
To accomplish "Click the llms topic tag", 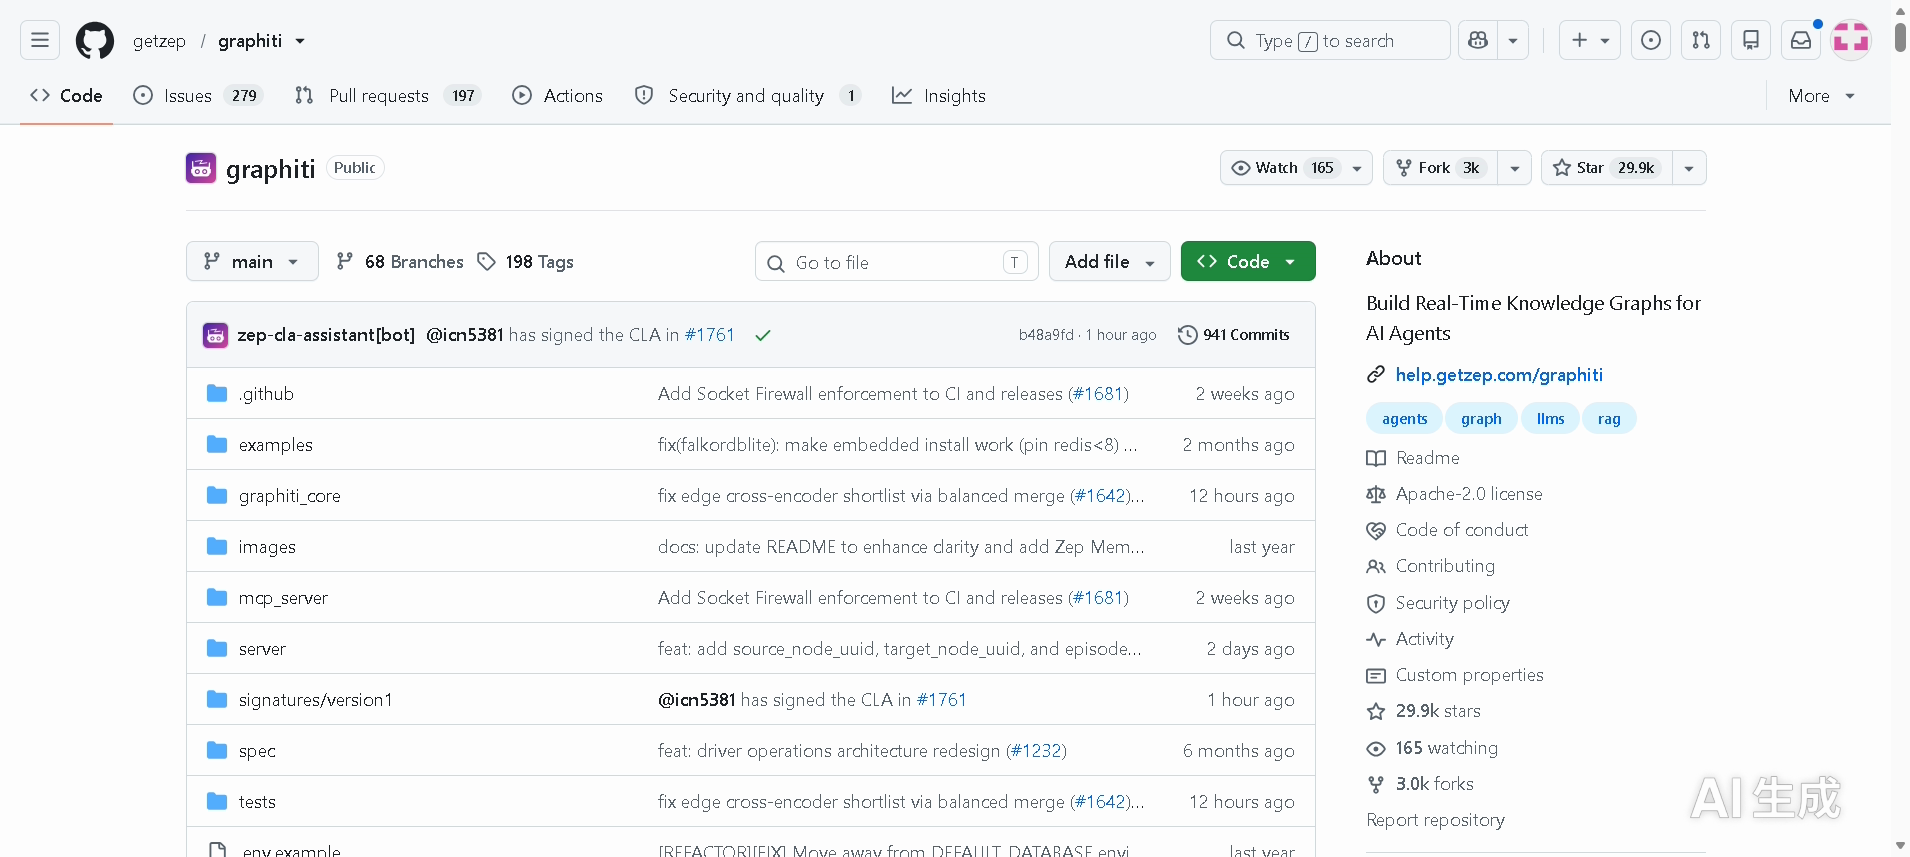I will click(1550, 419).
